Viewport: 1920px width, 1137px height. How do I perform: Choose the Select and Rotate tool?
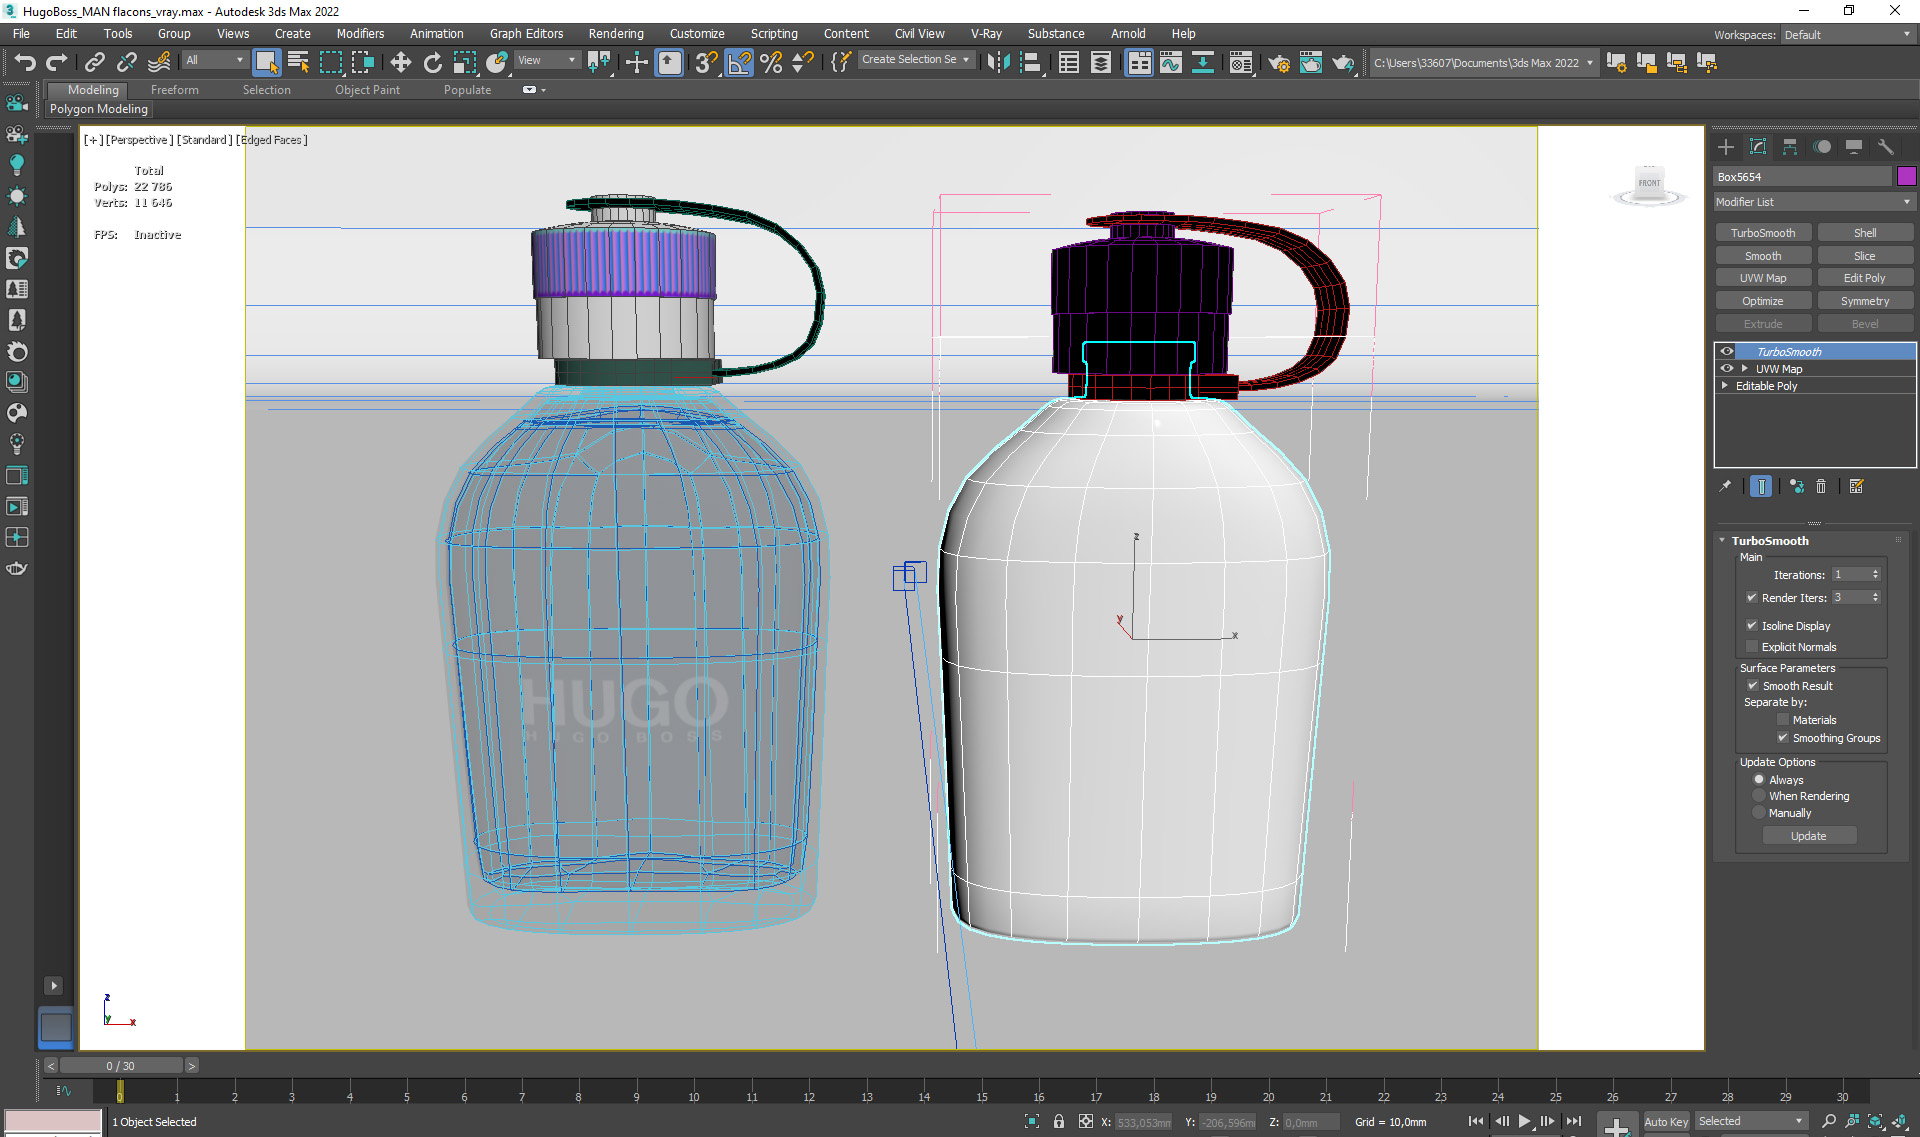(432, 63)
